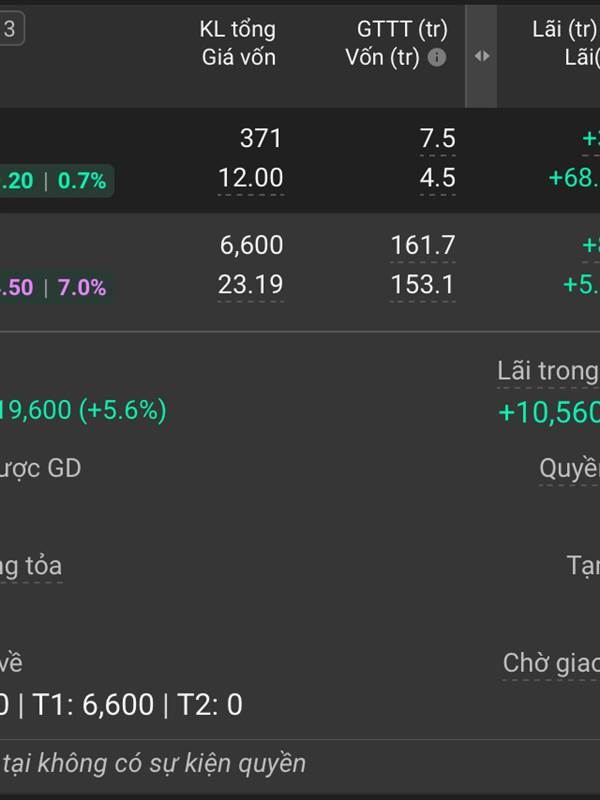Screen dimensions: 600x800
Task: Click the market value 7.5
Action: tap(438, 139)
